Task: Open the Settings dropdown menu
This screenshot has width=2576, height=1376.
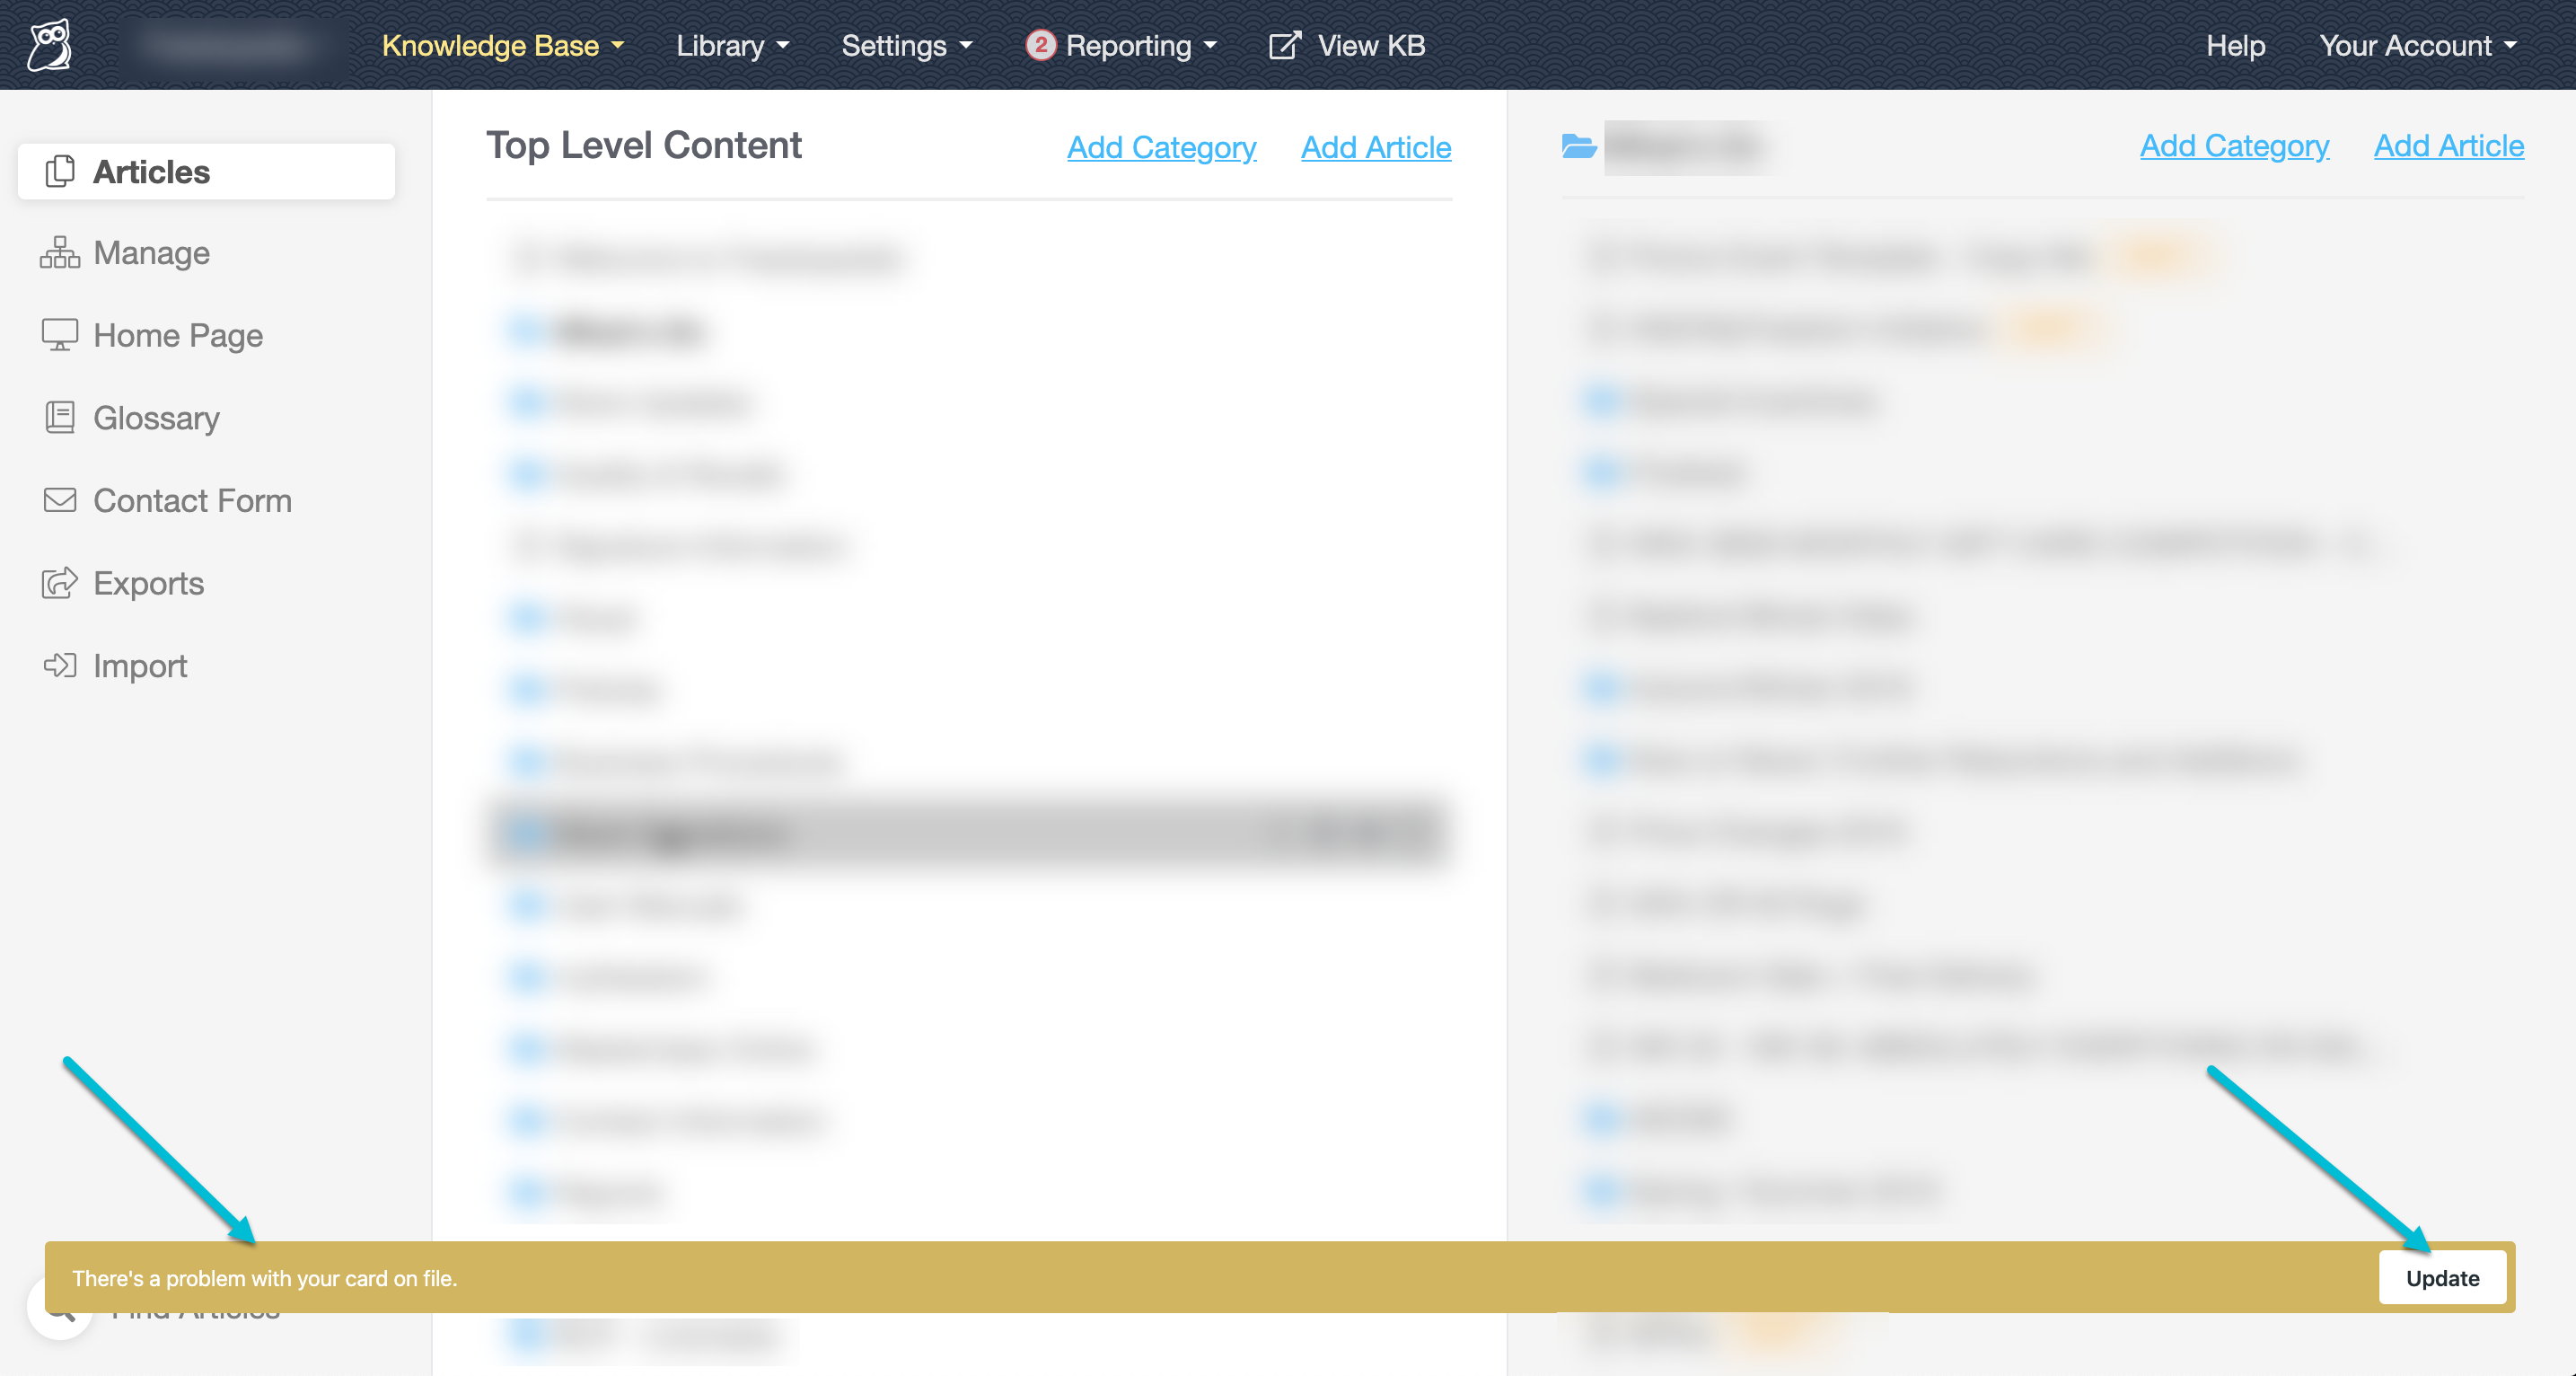Action: tap(906, 45)
